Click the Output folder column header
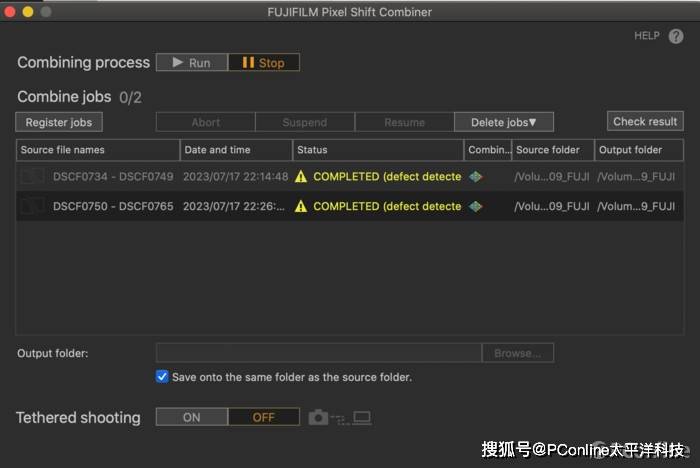 [x=639, y=150]
